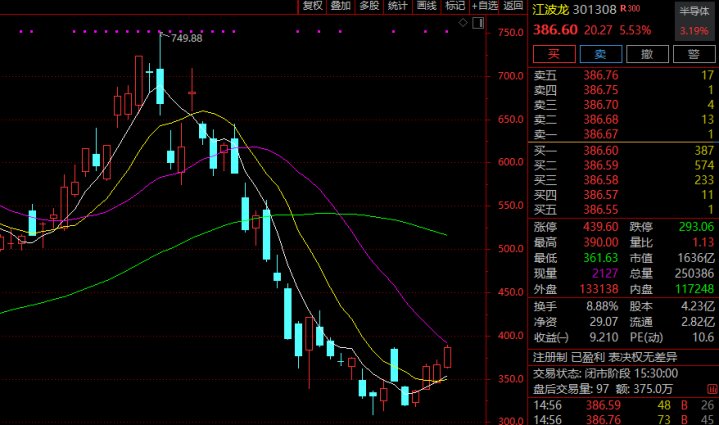Open the R300 margin trading badge
Viewport: 719px width, 425px height.
point(630,8)
